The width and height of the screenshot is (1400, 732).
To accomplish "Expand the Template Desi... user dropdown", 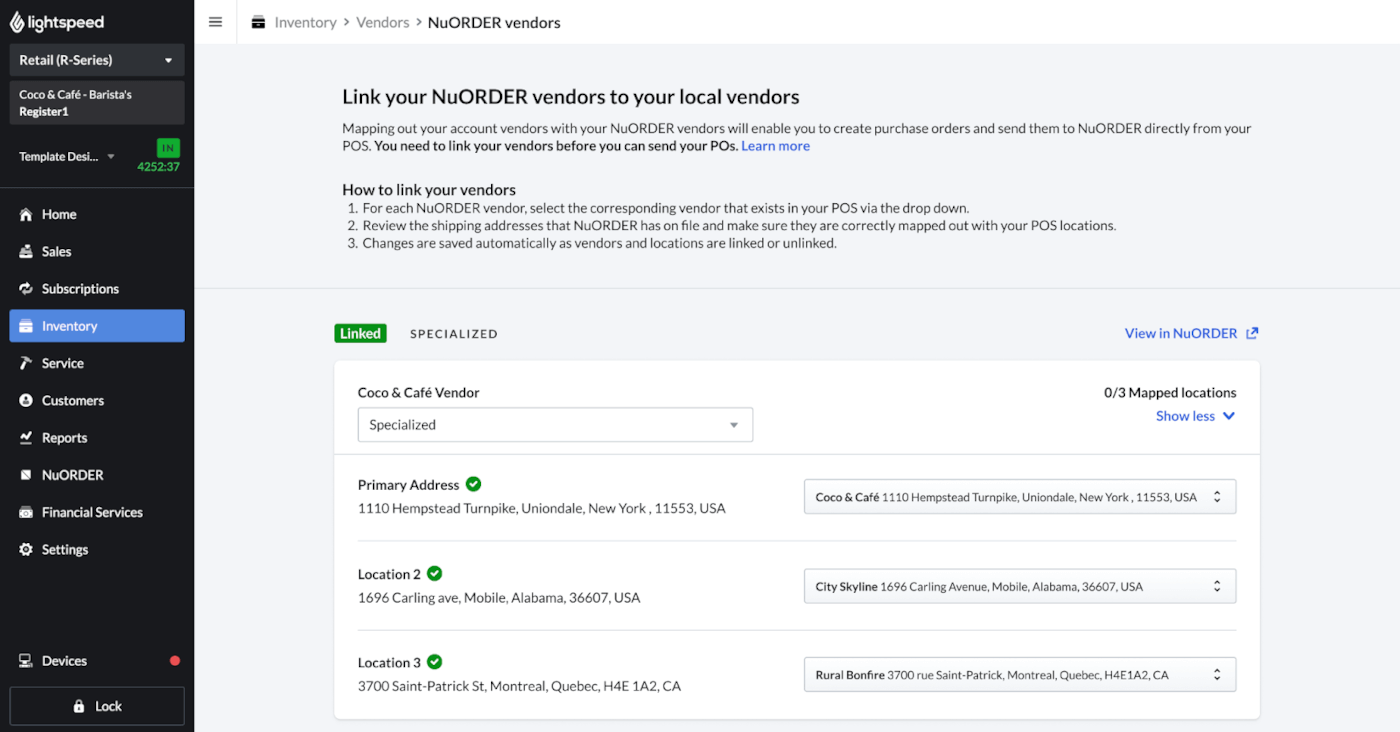I will (x=68, y=157).
